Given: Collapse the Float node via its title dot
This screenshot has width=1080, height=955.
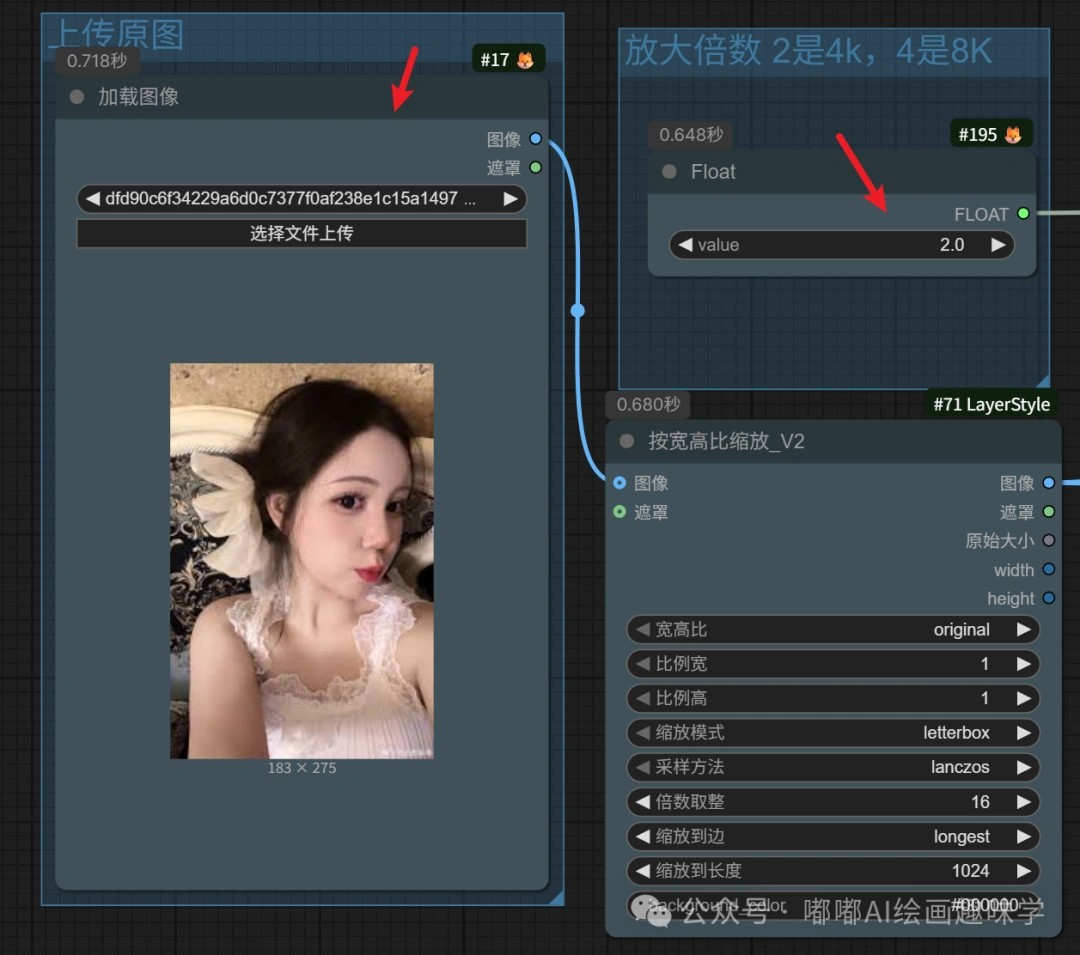Looking at the screenshot, I should (667, 172).
